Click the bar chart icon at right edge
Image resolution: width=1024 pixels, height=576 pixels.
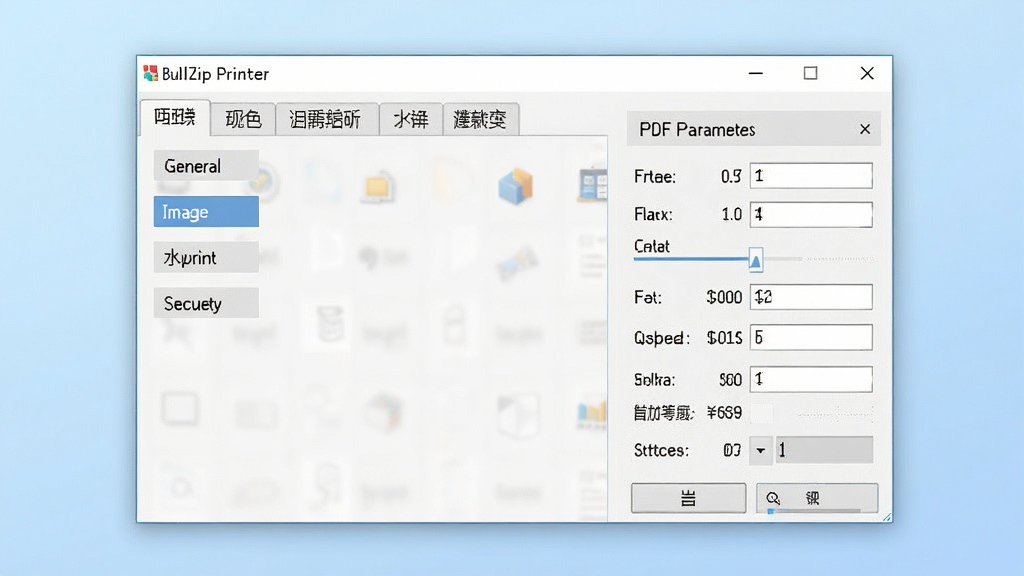(x=592, y=413)
